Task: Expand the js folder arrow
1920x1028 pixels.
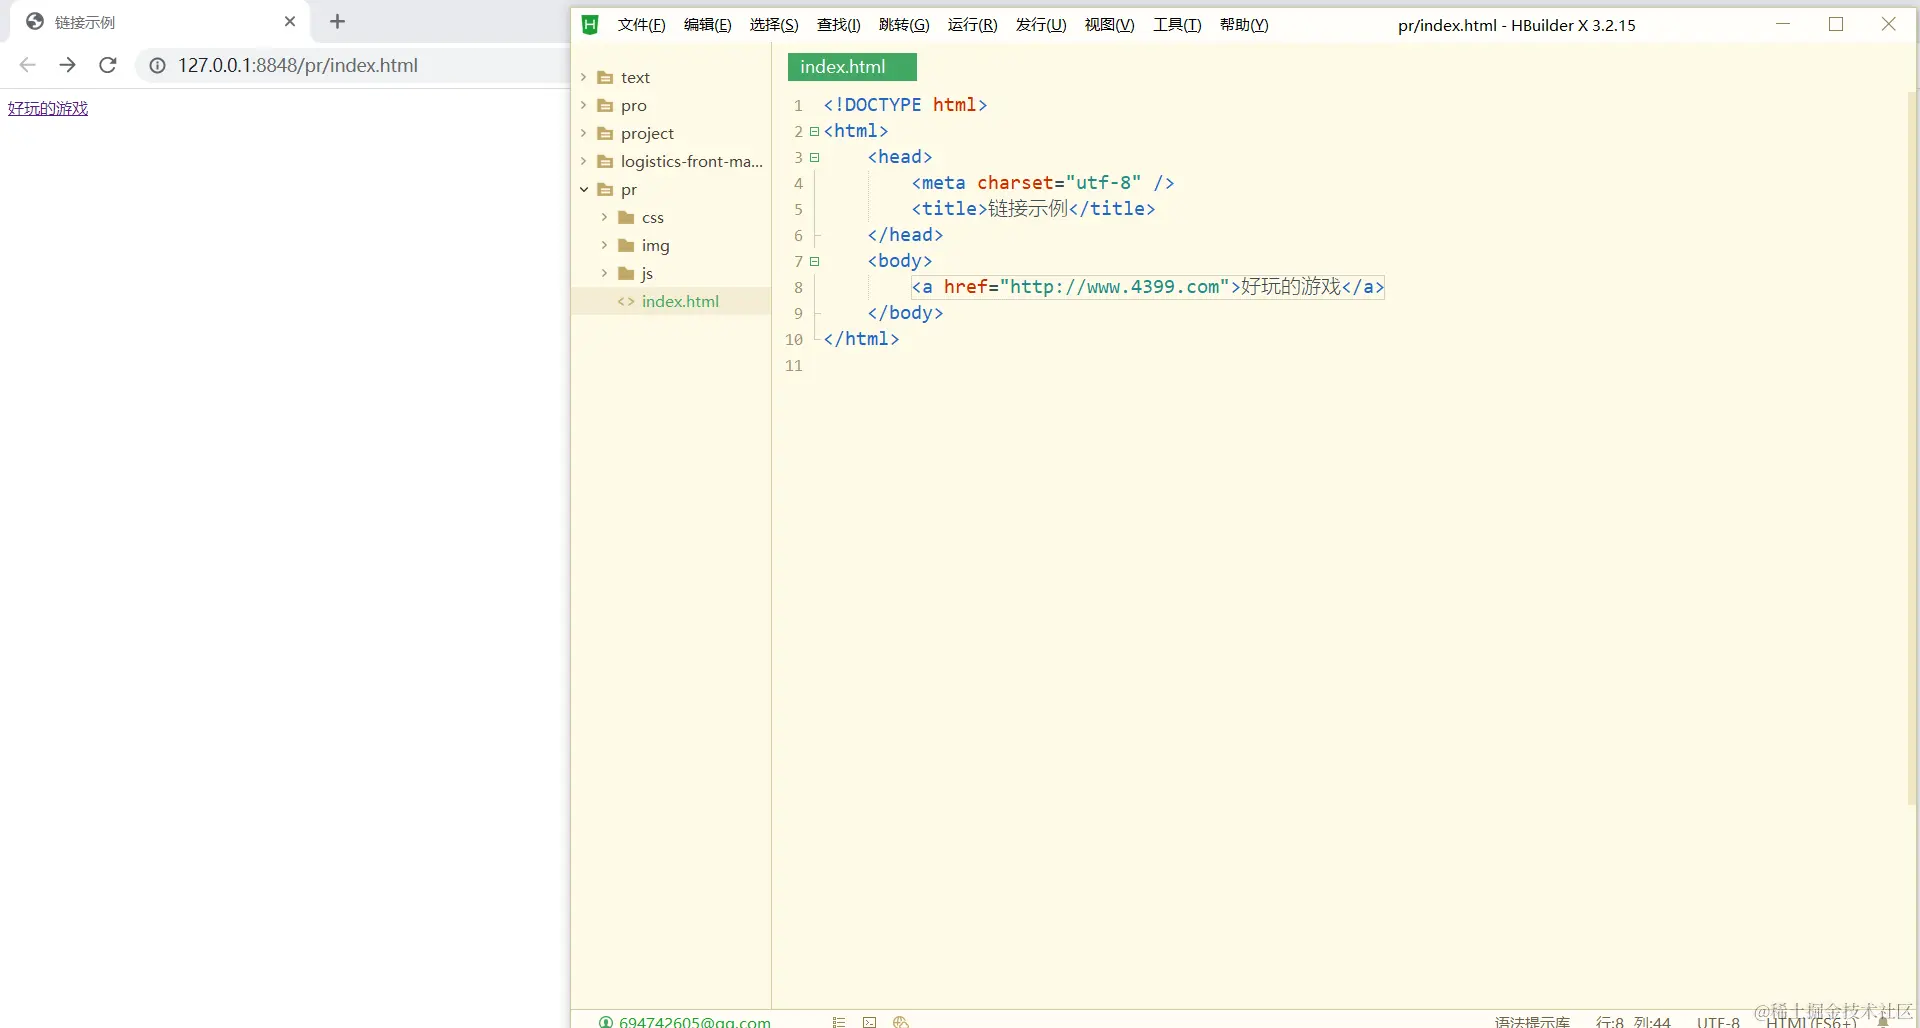Action: tap(604, 273)
